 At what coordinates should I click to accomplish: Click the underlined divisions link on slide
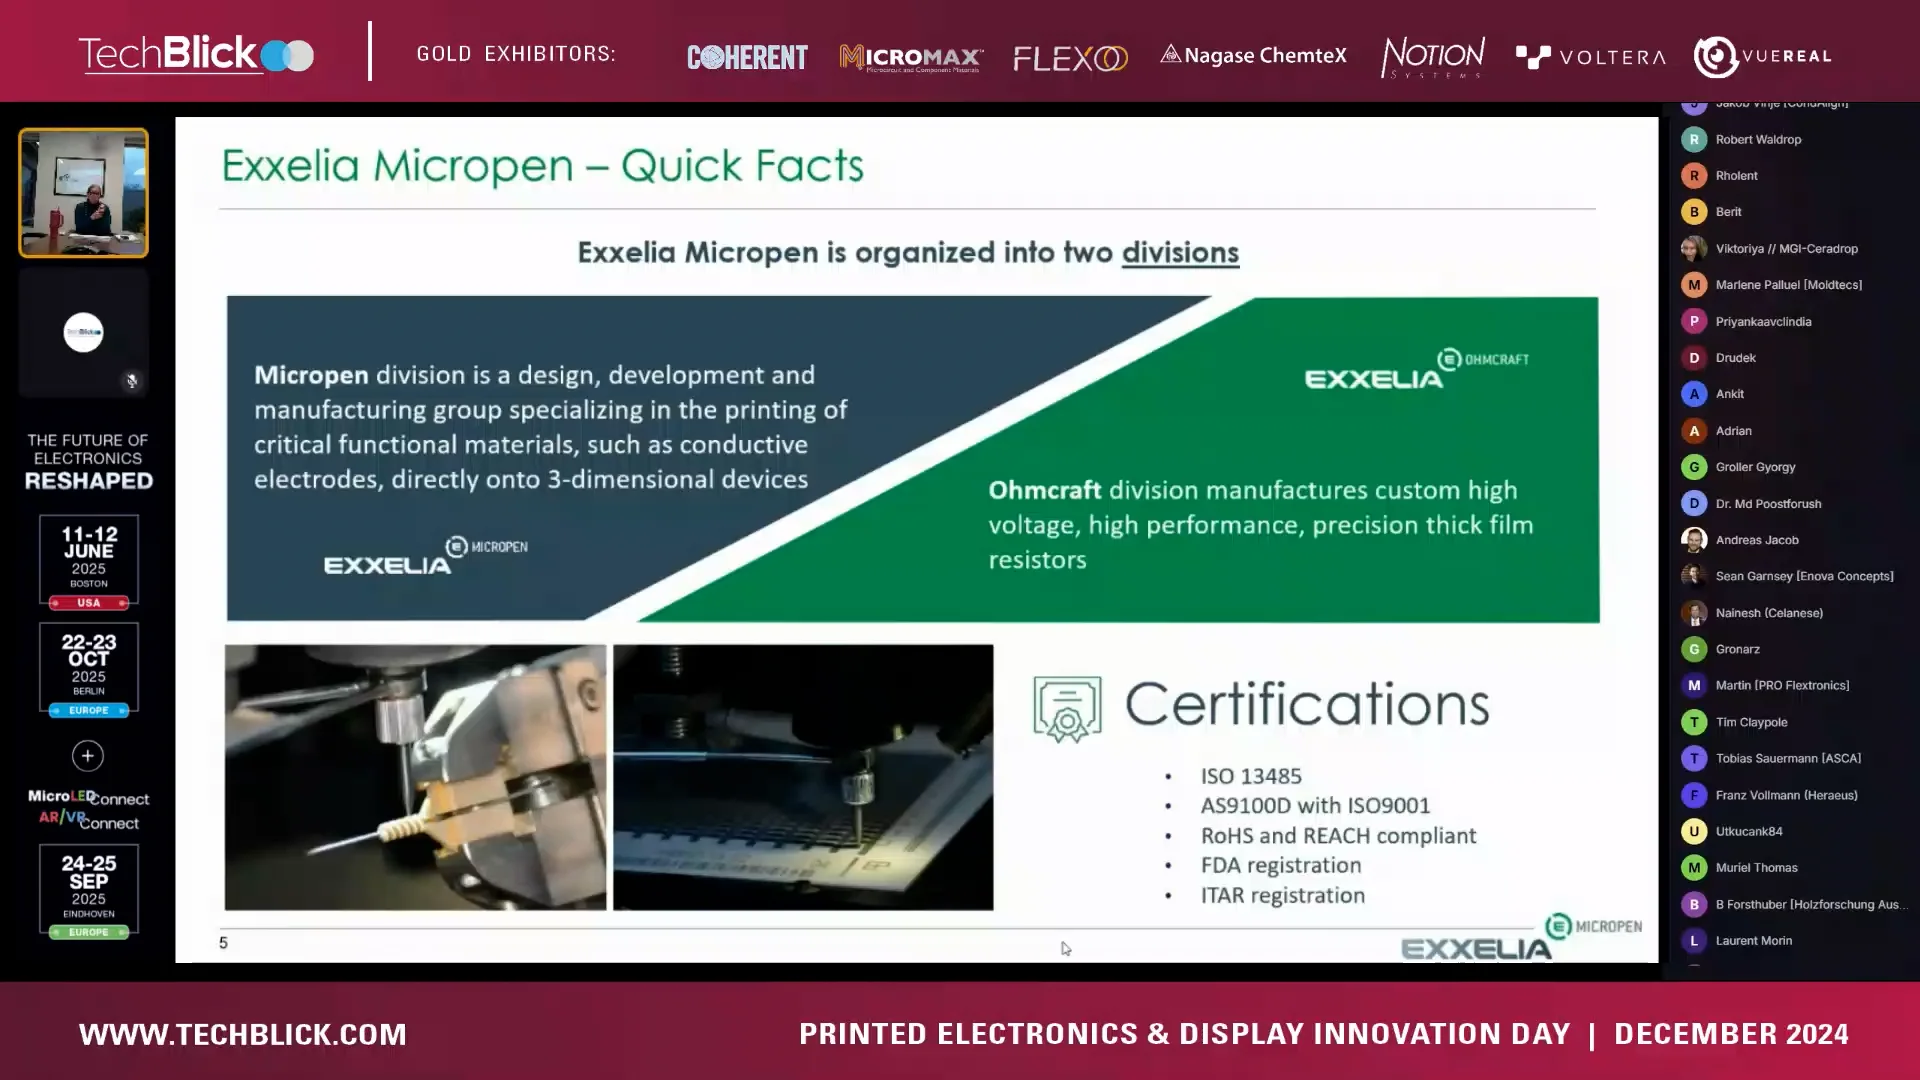(1180, 253)
